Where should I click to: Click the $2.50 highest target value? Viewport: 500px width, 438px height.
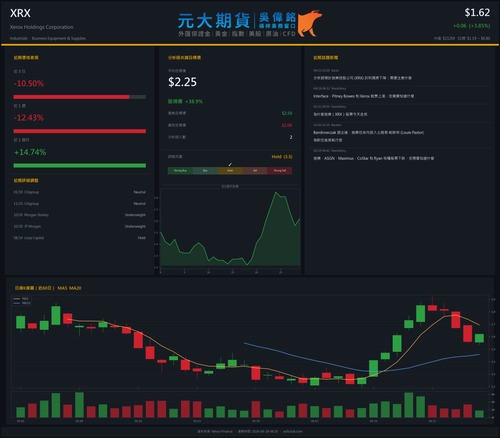(287, 113)
